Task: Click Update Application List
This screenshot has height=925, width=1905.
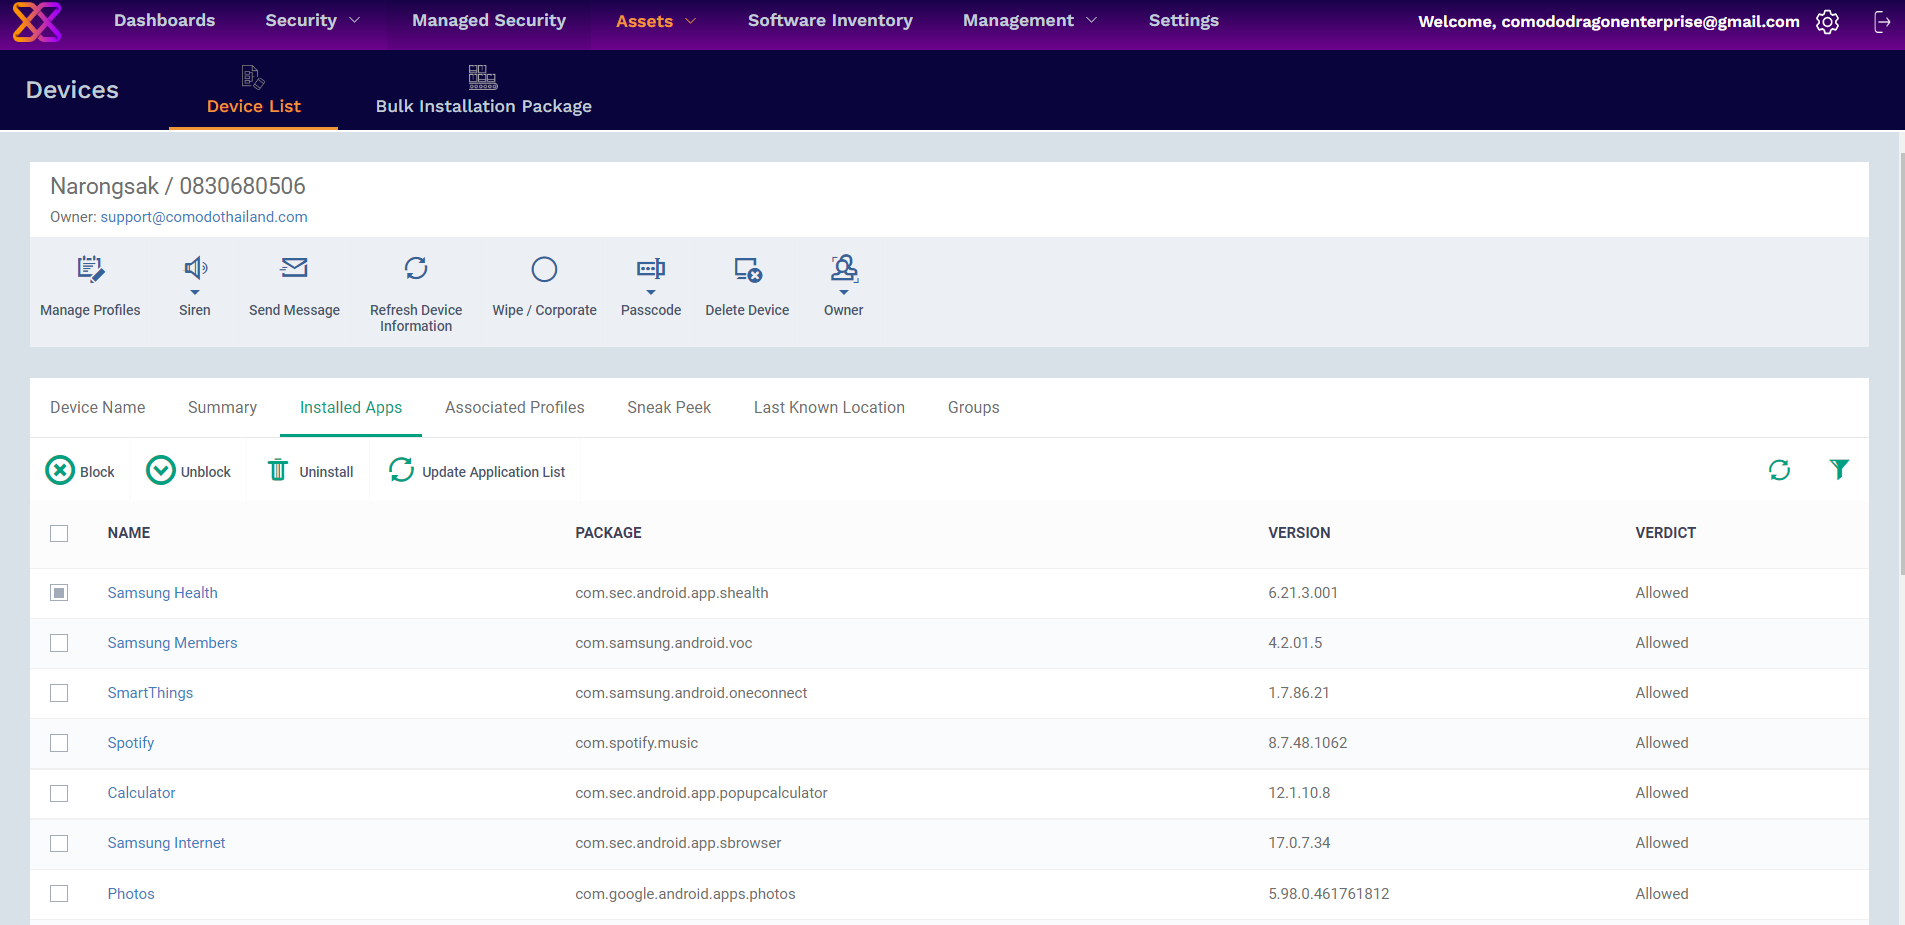Action: [x=494, y=471]
